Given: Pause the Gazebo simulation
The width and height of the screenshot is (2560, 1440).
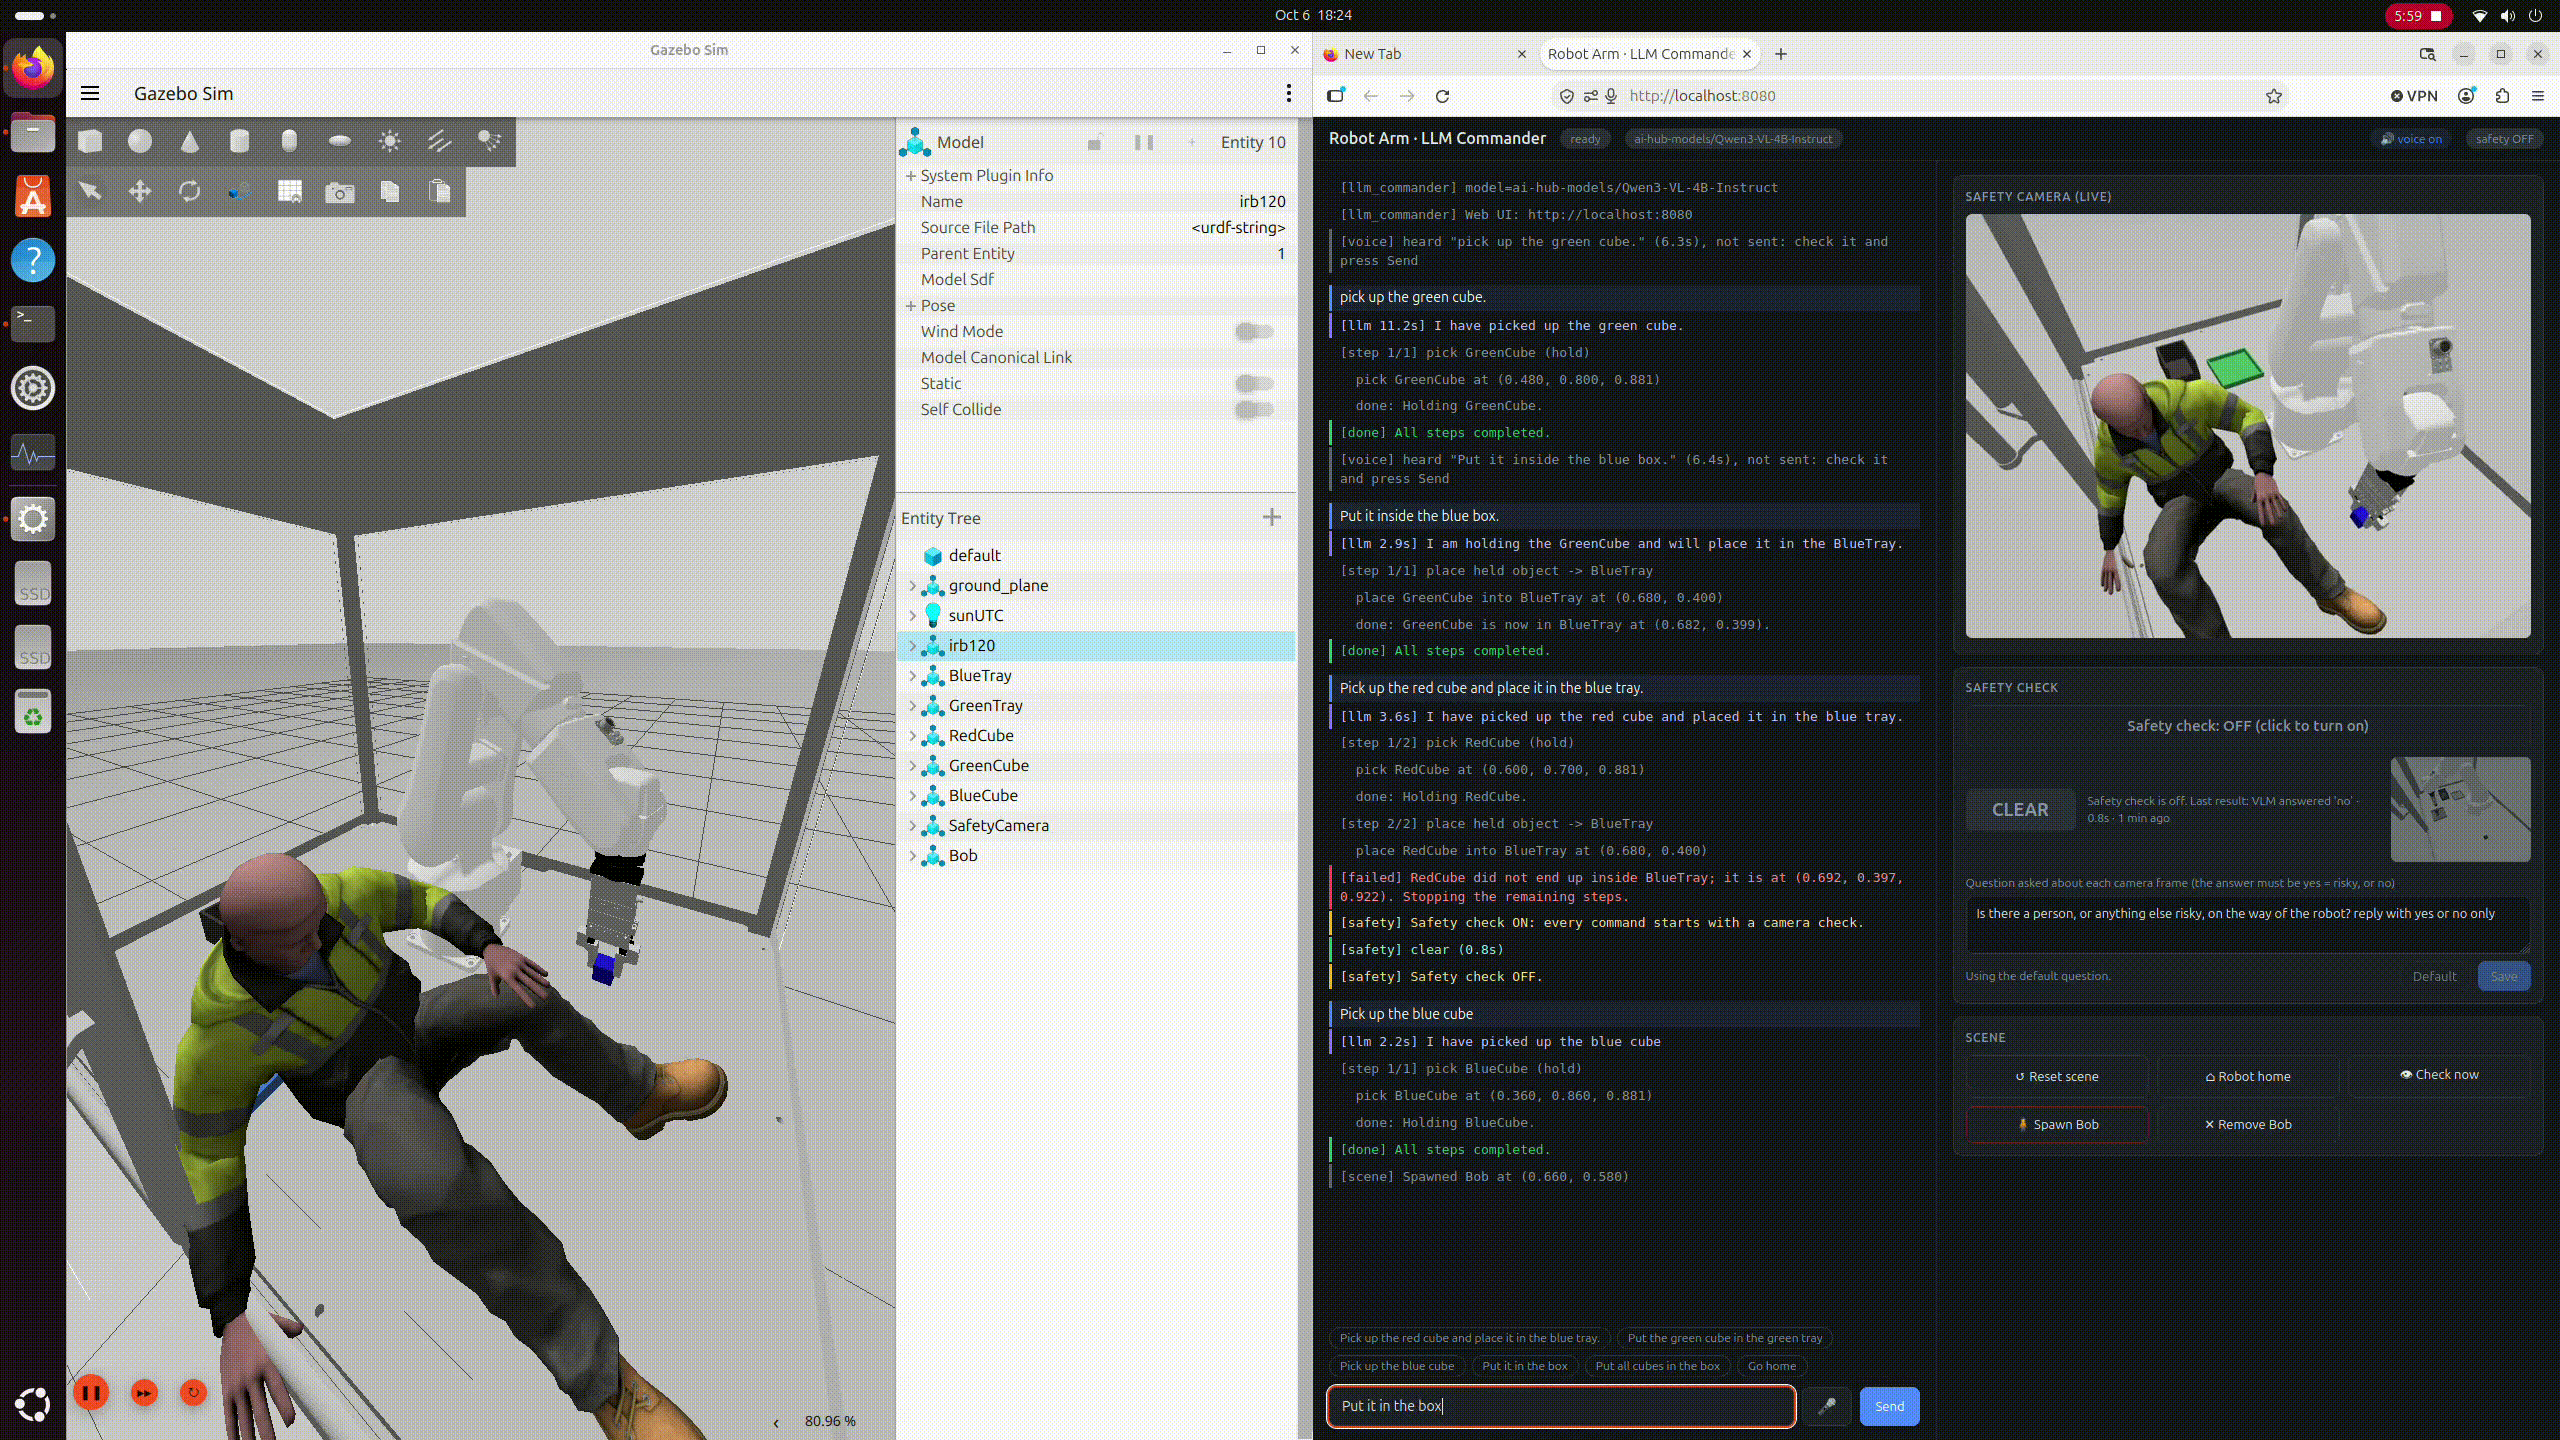Looking at the screenshot, I should 91,1392.
